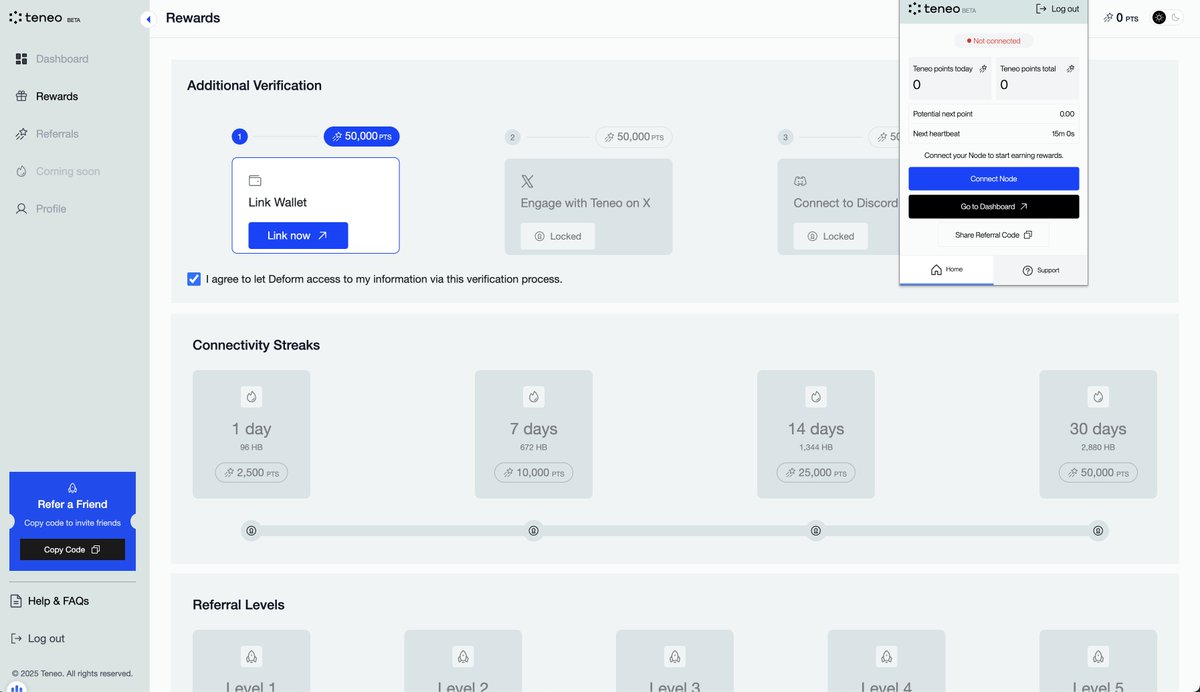Select Rewards in the sidebar
The image size is (1200, 692).
[x=47, y=96]
